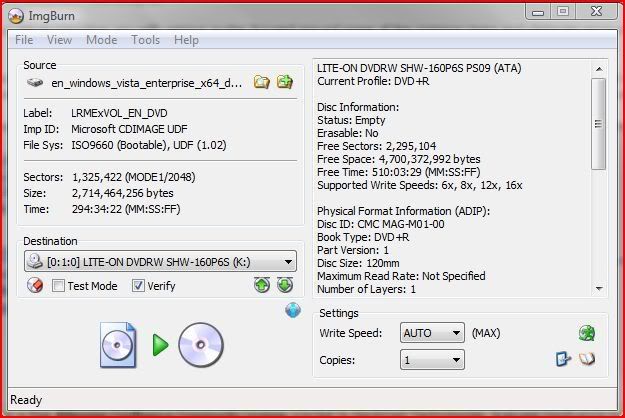
Task: Click the Ready status bar text
Action: tap(26, 400)
